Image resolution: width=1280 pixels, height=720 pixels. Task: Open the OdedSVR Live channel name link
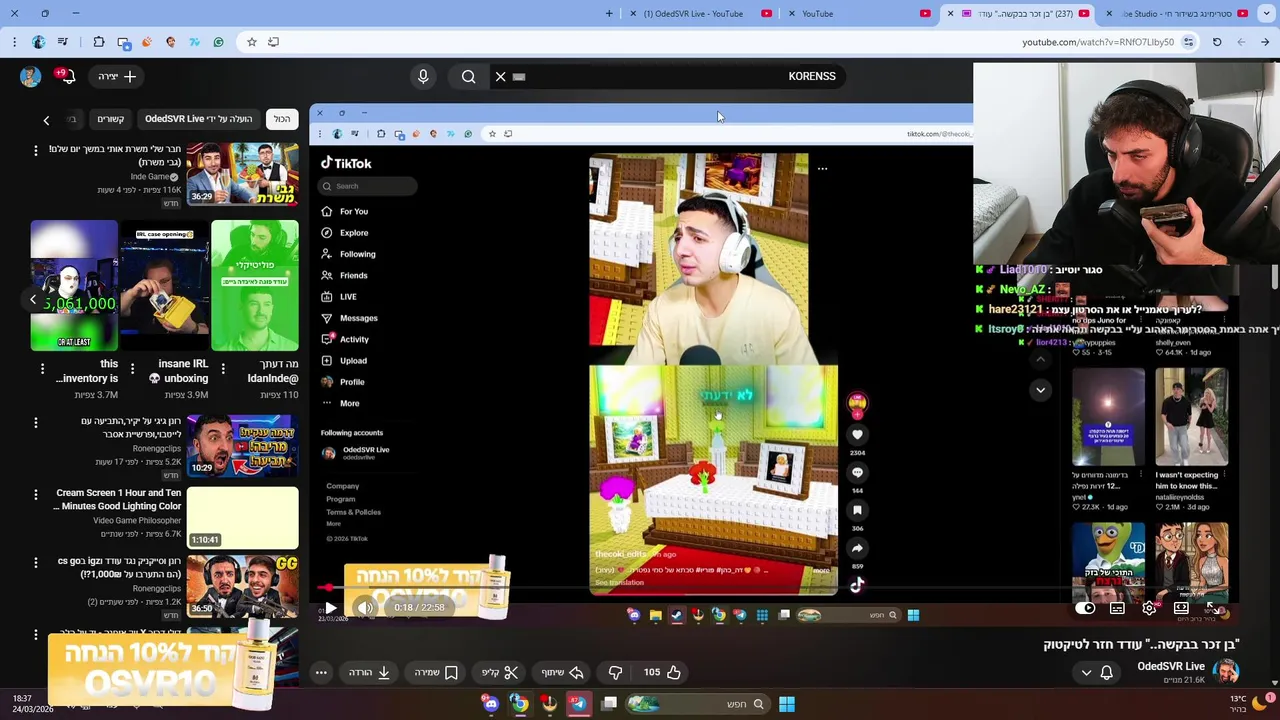point(1170,666)
